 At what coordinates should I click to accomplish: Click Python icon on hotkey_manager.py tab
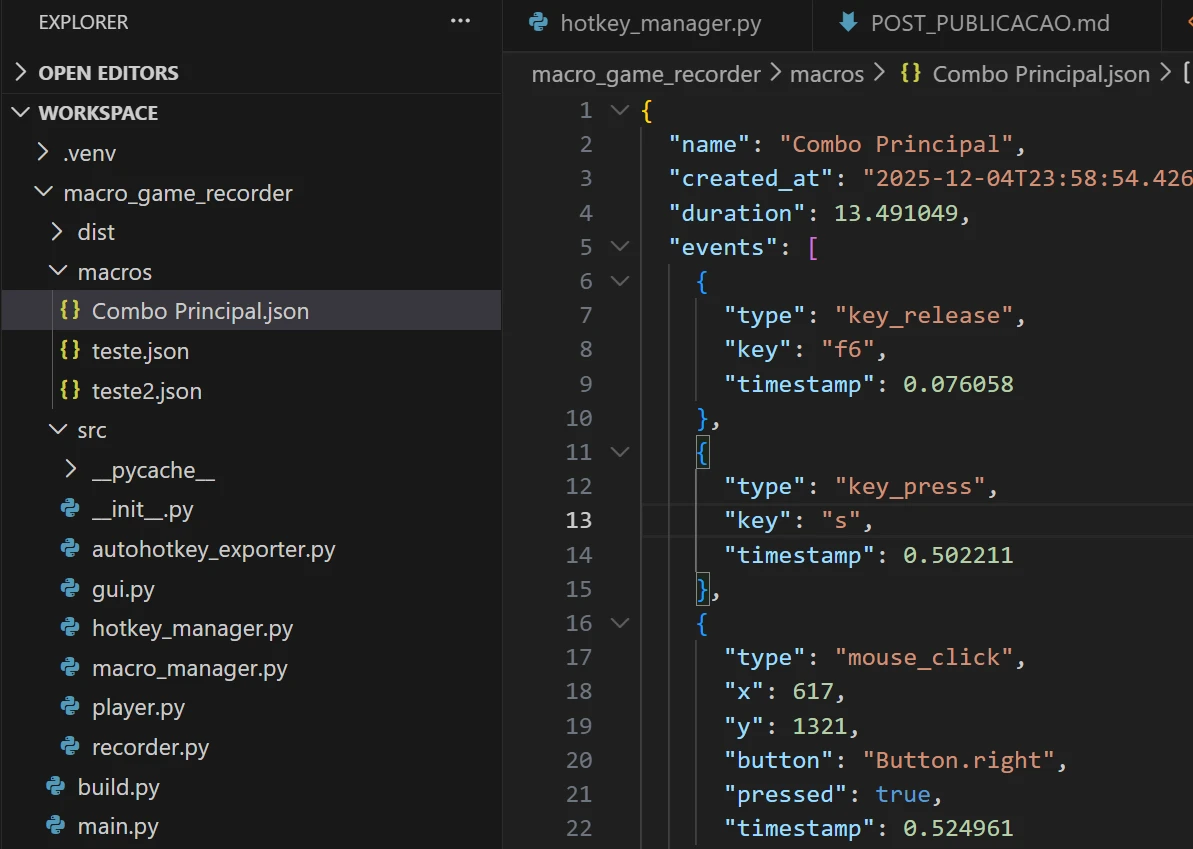(539, 23)
